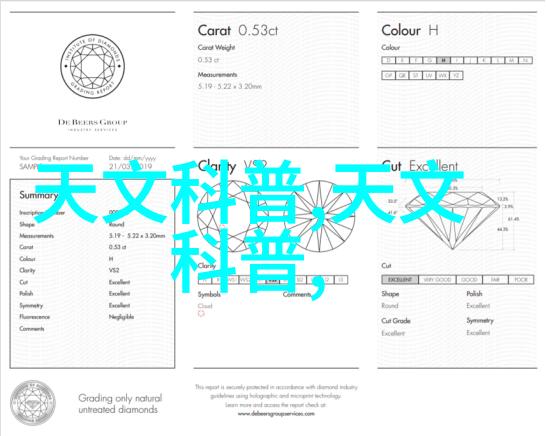Click 'Excellent' under Symmetry in Cut section
The height and width of the screenshot is (436, 546).
coord(478,333)
